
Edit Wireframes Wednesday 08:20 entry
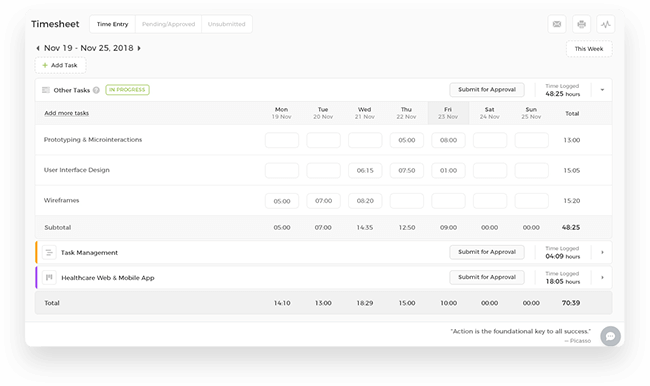pyautogui.click(x=365, y=201)
